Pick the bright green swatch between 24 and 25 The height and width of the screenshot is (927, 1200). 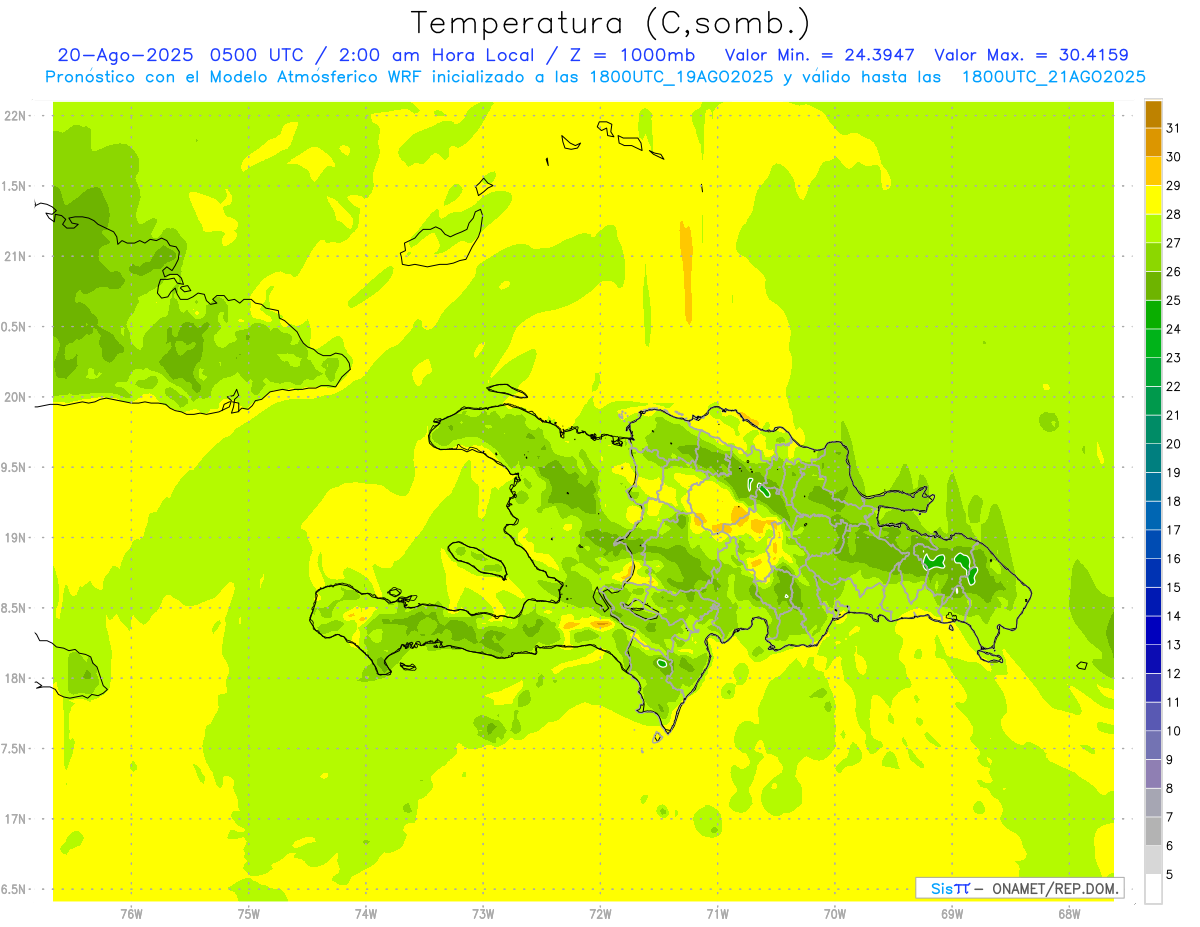tap(1153, 314)
